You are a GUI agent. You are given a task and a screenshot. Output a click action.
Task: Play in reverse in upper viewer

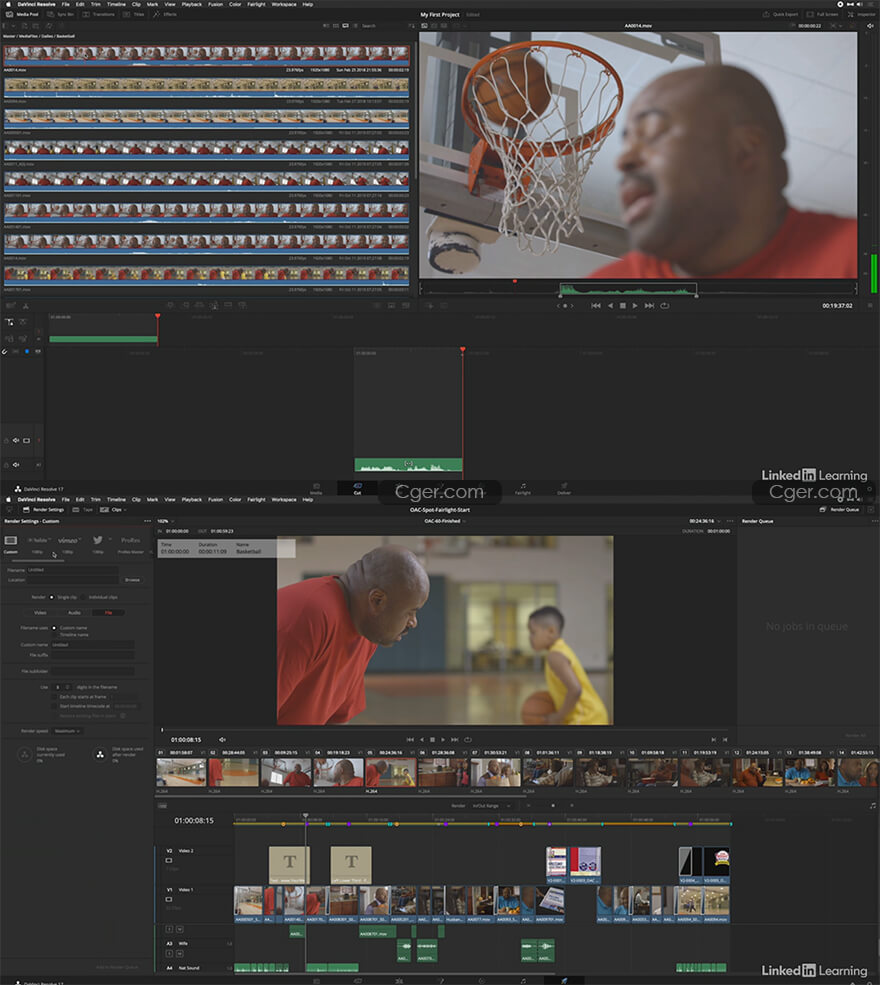(610, 306)
